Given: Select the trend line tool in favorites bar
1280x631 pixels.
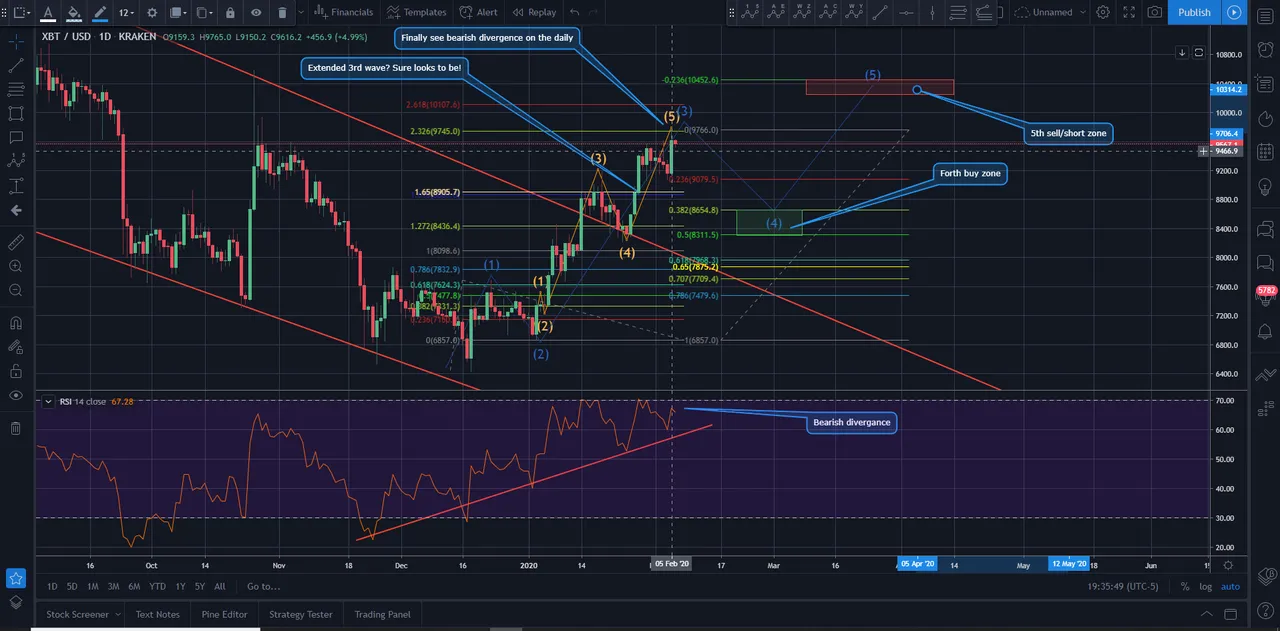Looking at the screenshot, I should coord(880,13).
